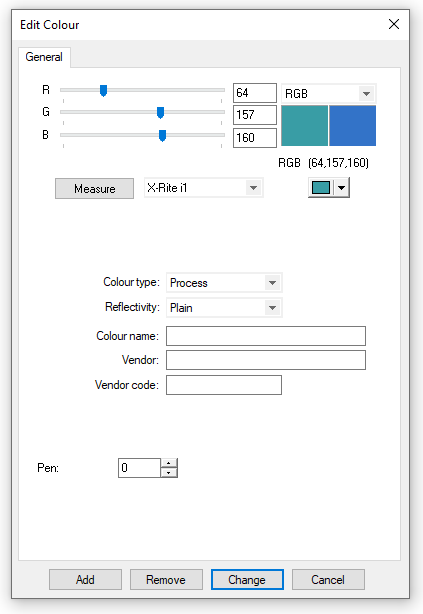The height and width of the screenshot is (614, 423).
Task: Click the teal new colour preview swatch
Action: pyautogui.click(x=304, y=126)
